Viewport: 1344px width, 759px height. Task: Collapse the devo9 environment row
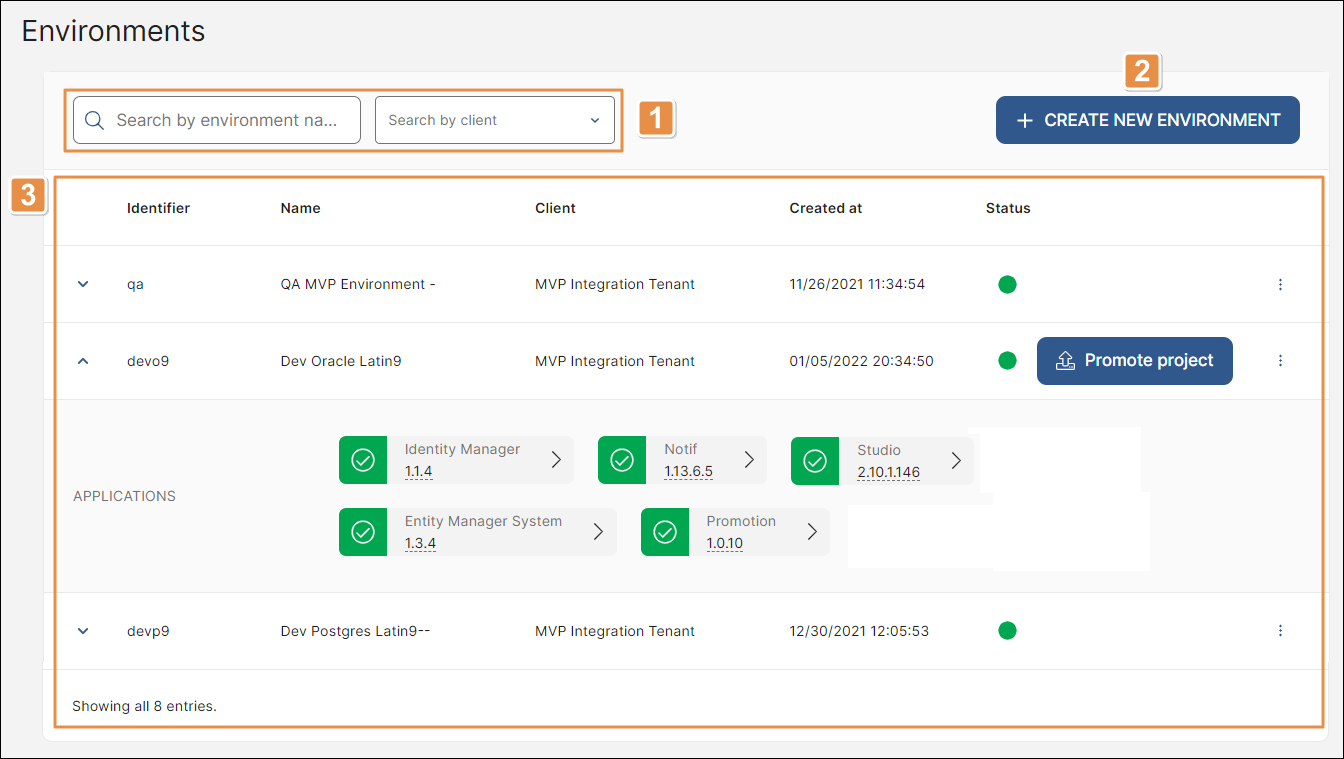pyautogui.click(x=84, y=361)
